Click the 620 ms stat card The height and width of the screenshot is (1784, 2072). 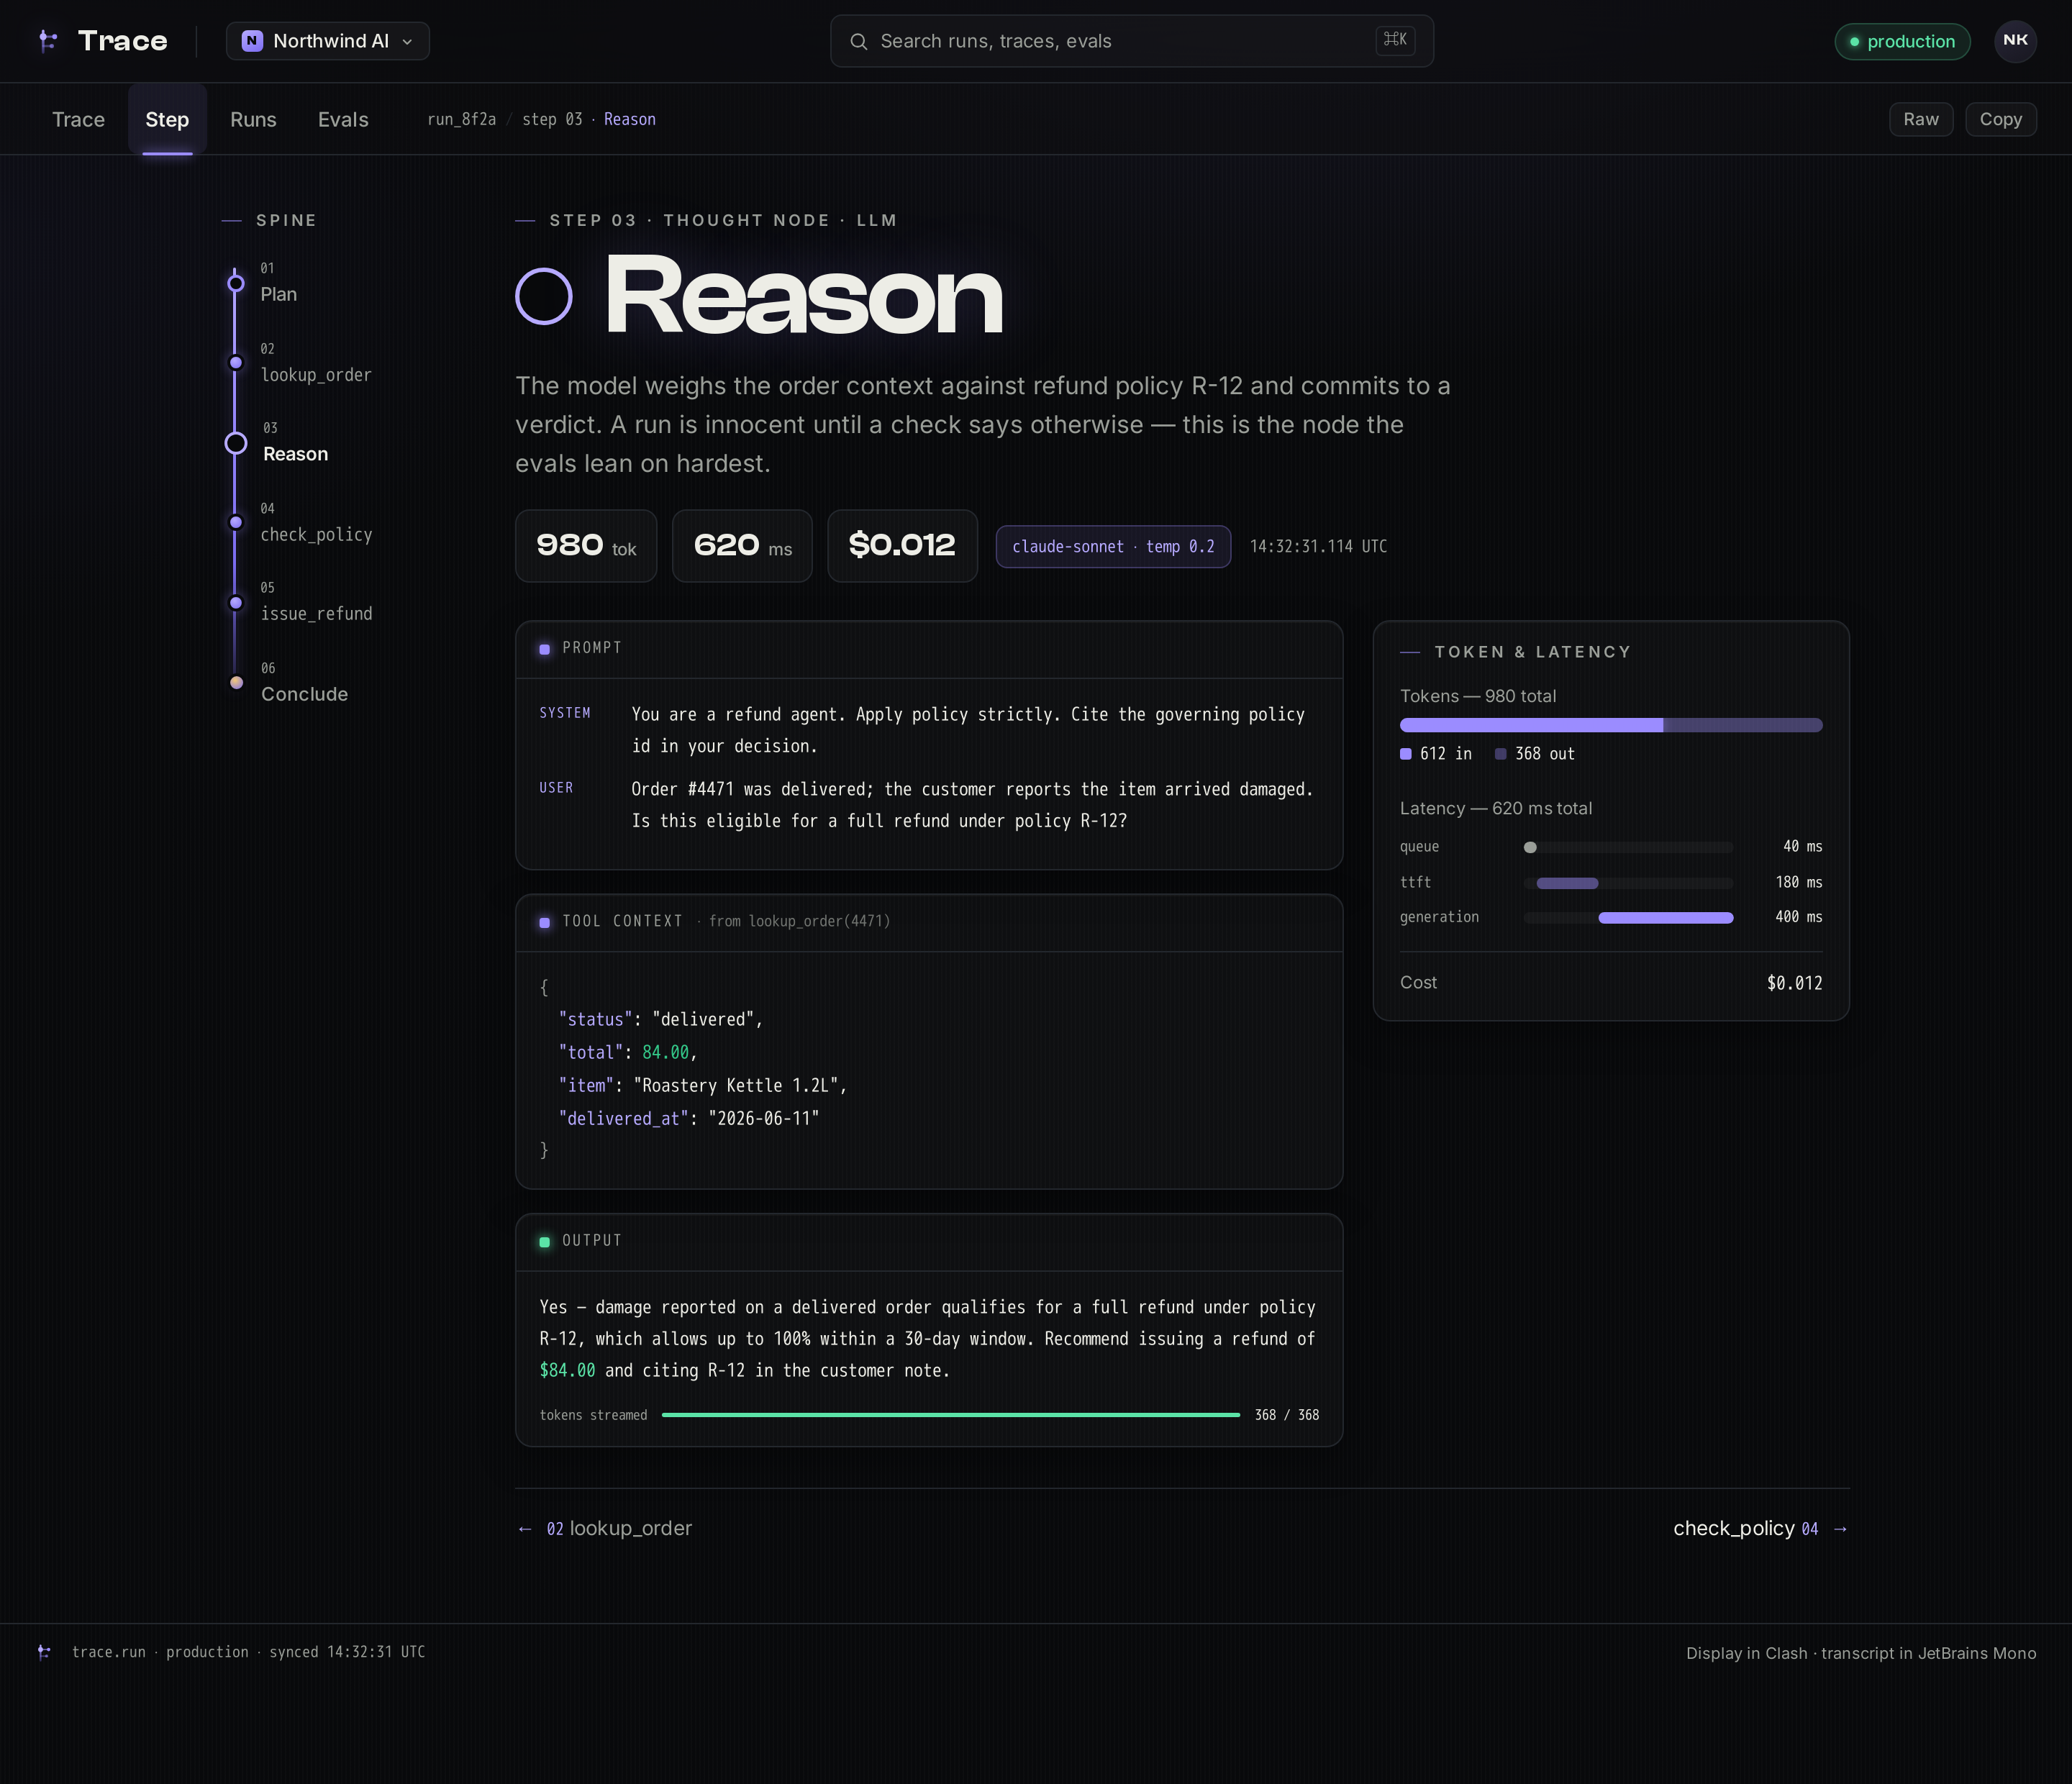(742, 546)
